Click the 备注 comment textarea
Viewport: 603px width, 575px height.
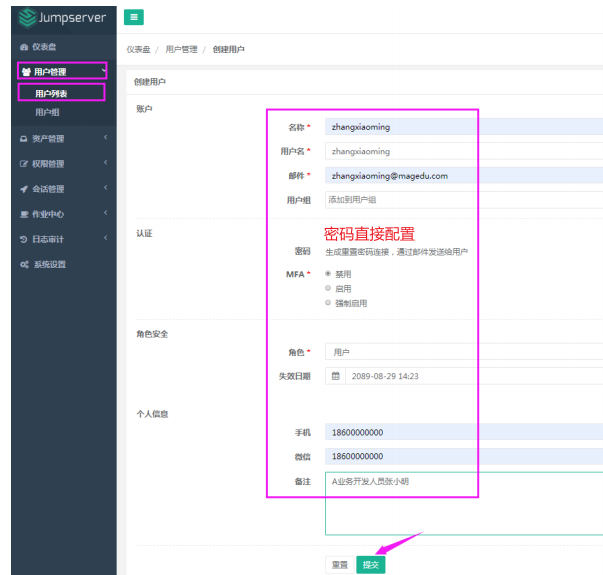pos(464,503)
